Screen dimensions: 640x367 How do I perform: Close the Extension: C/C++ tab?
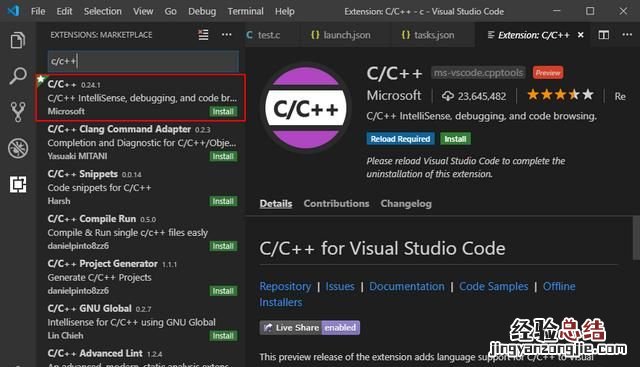[580, 35]
